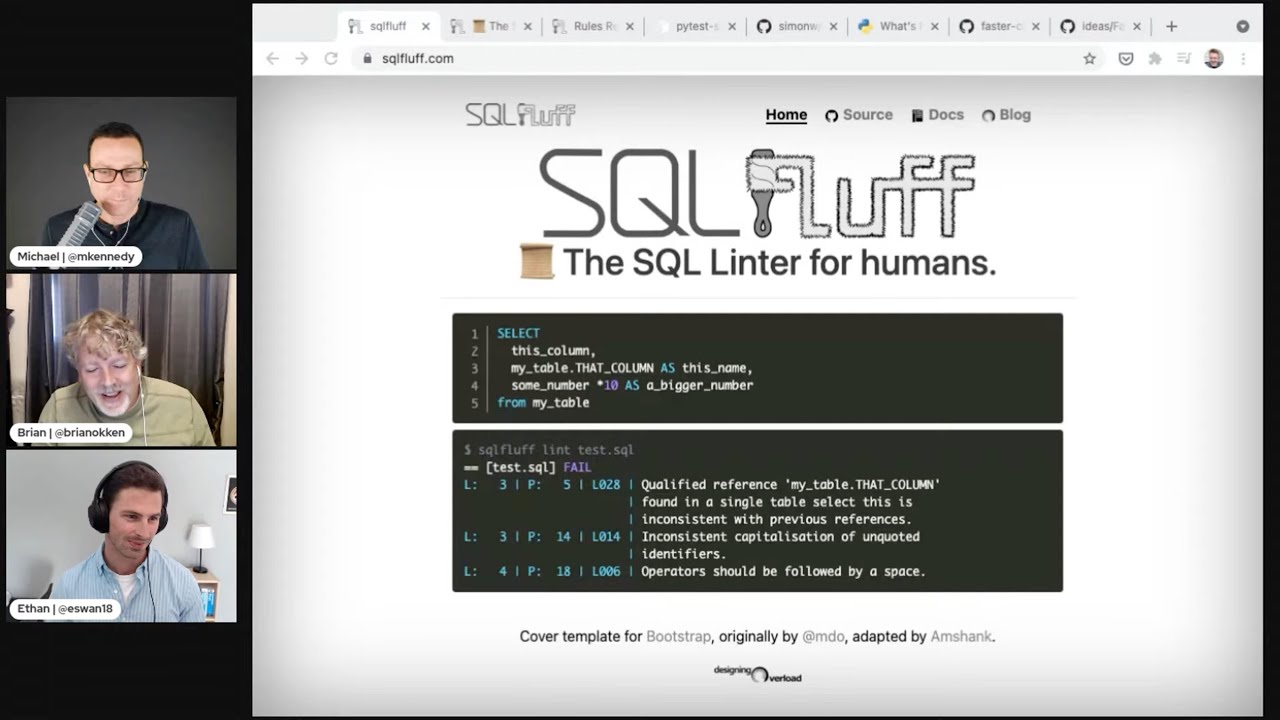1280x720 pixels.
Task: Close the pytest tab
Action: [732, 27]
